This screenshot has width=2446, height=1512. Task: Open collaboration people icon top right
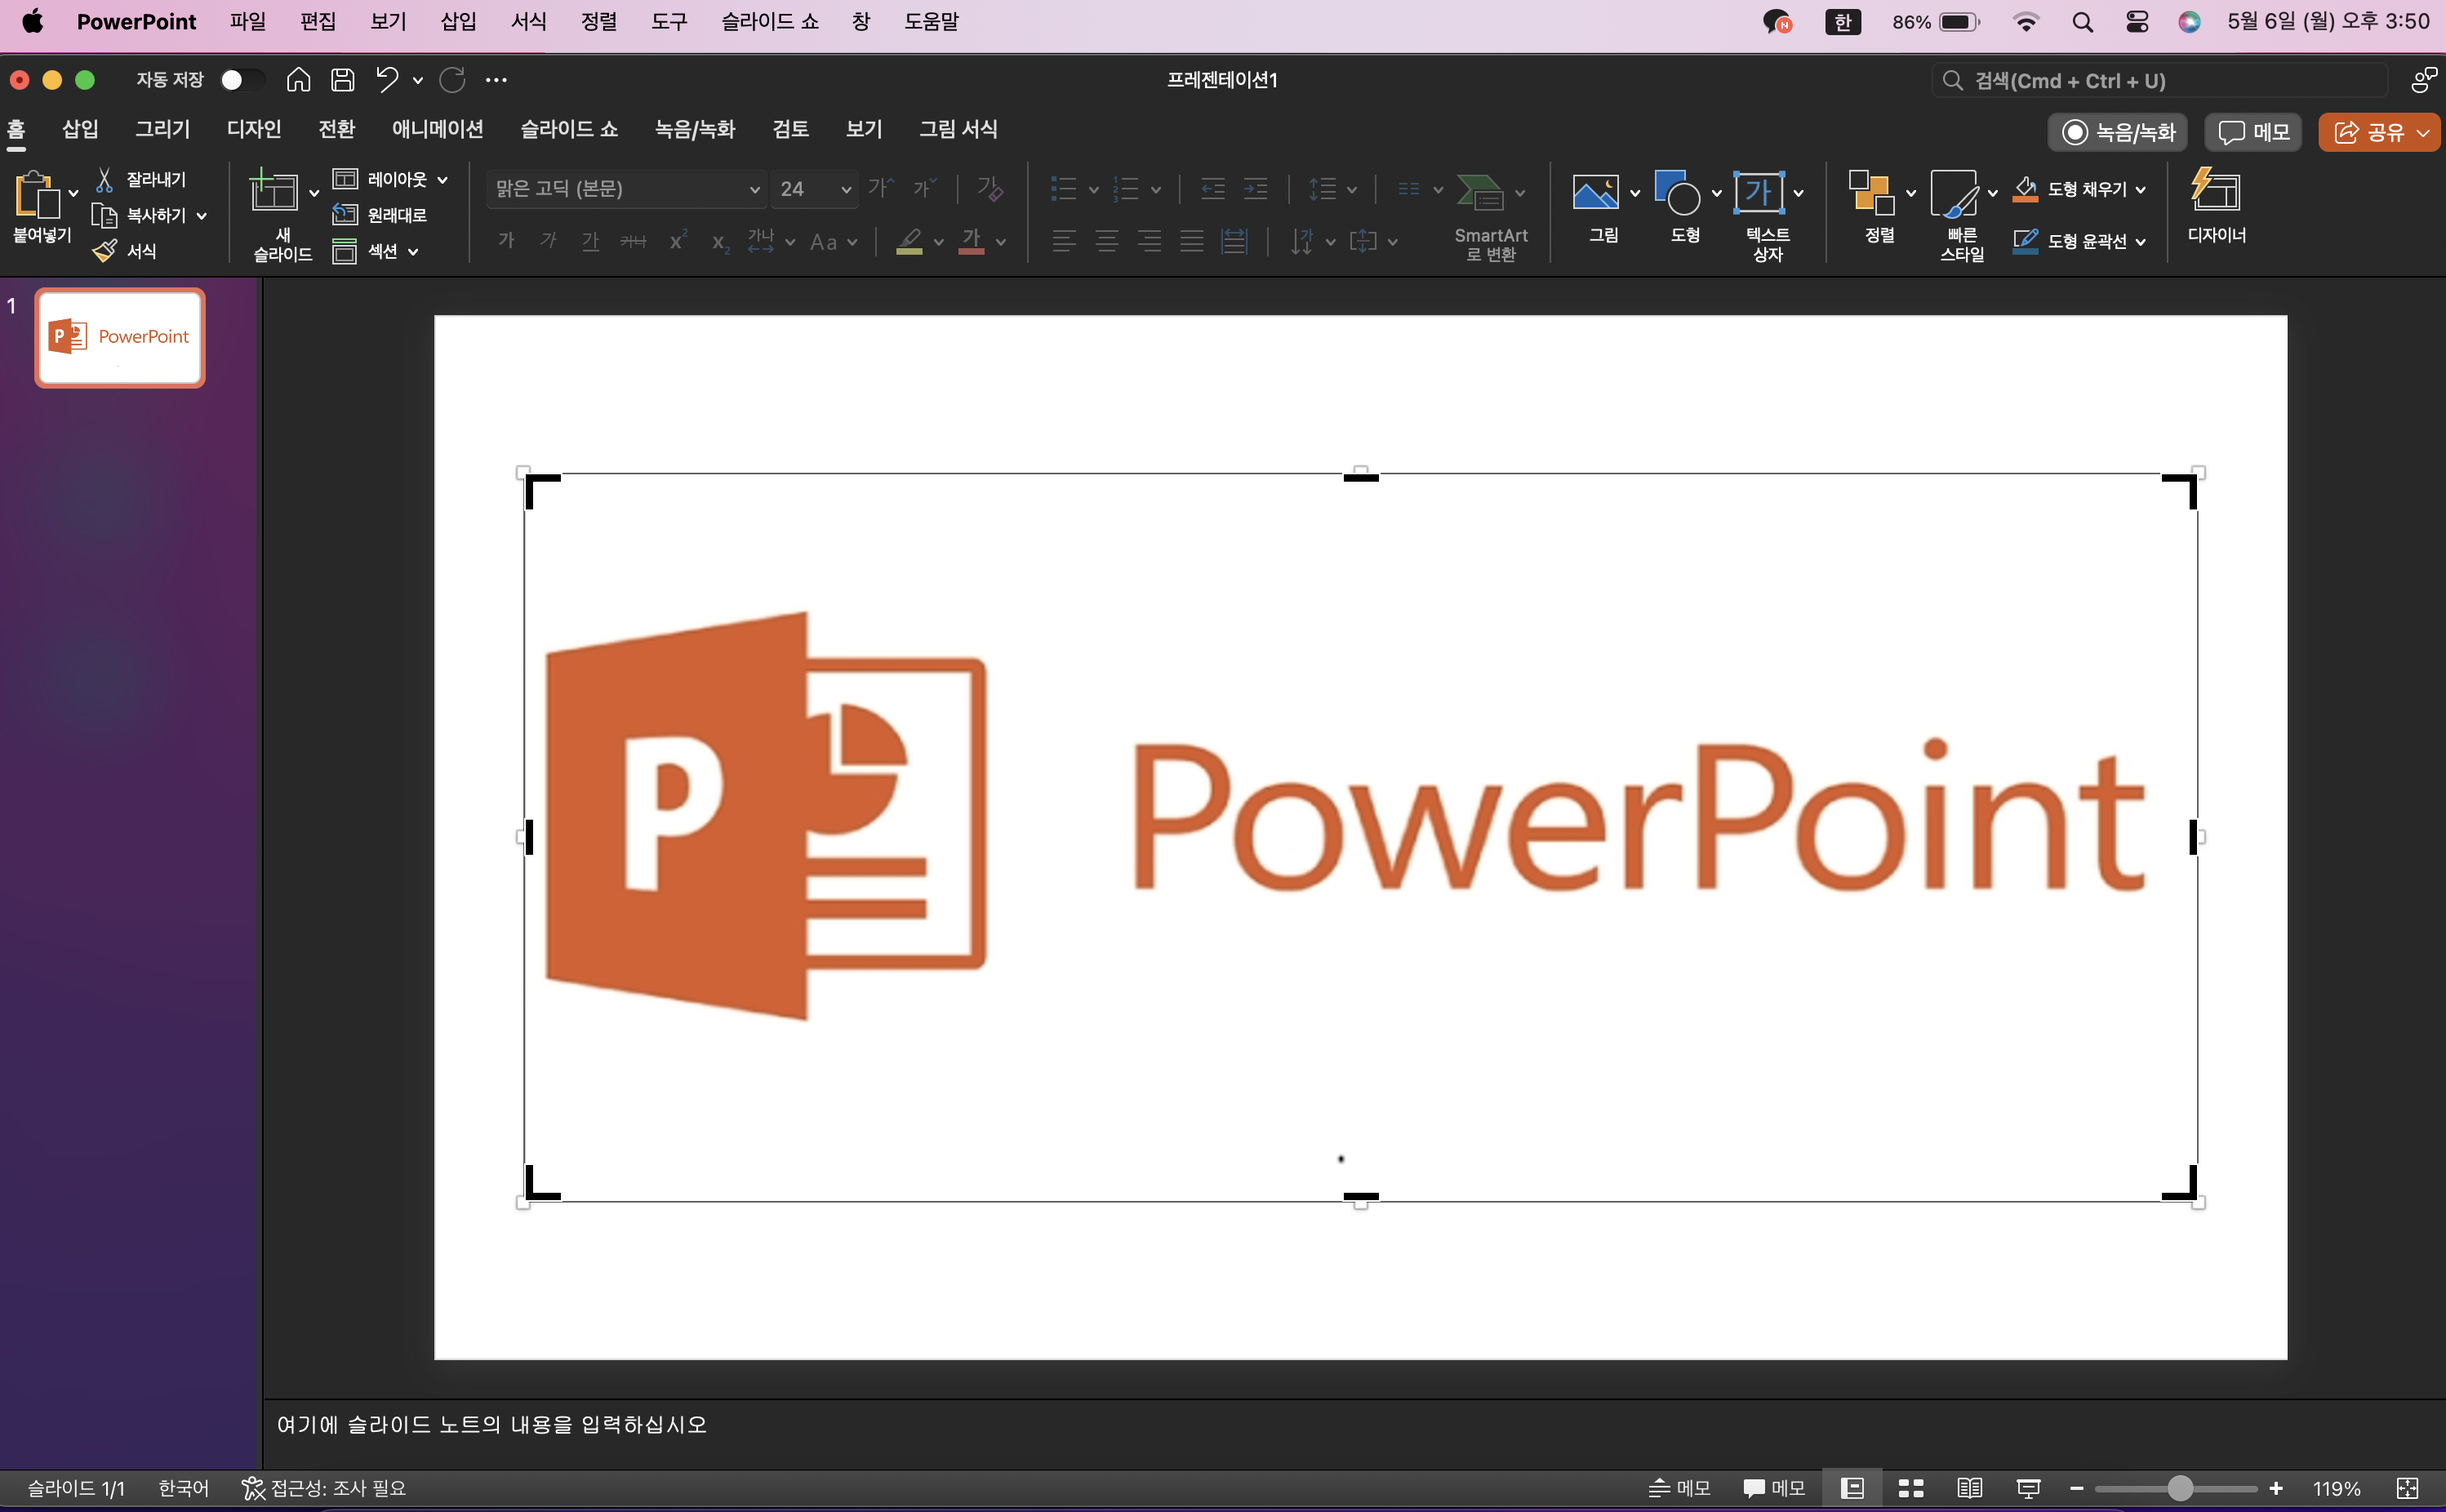click(x=2424, y=80)
